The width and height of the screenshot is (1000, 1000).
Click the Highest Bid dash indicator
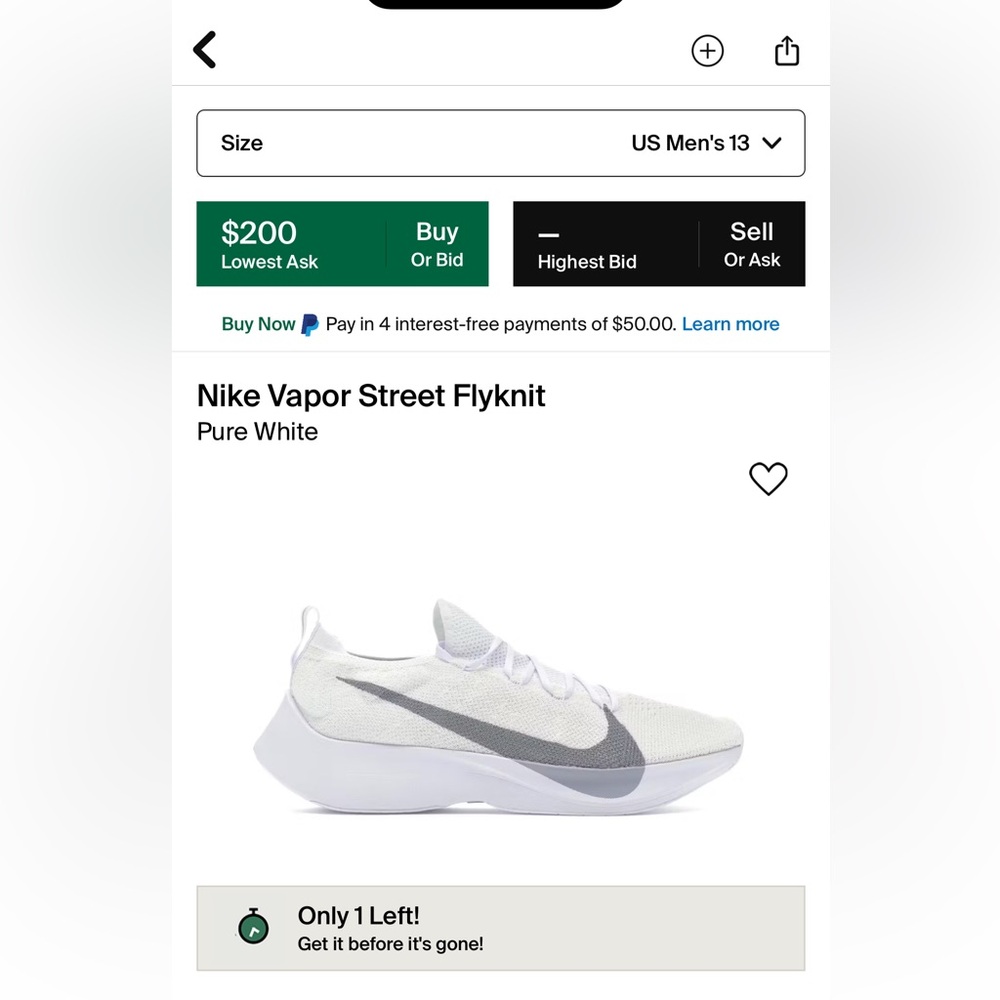click(x=586, y=243)
